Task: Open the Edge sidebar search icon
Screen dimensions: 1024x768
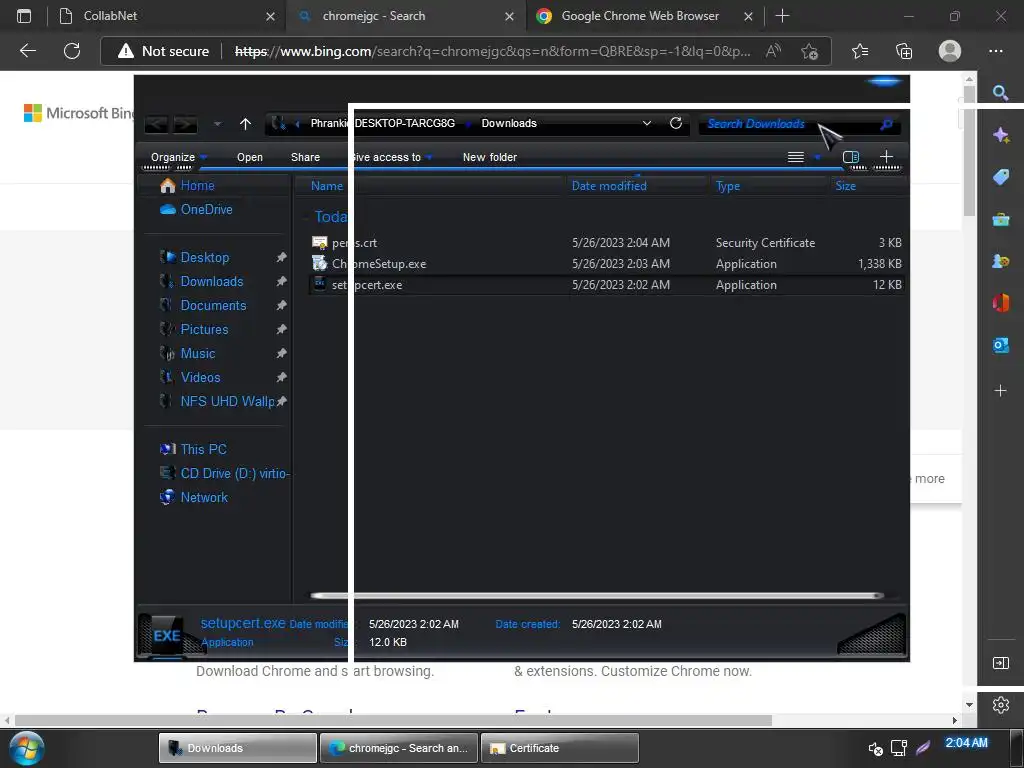Action: pos(1000,93)
